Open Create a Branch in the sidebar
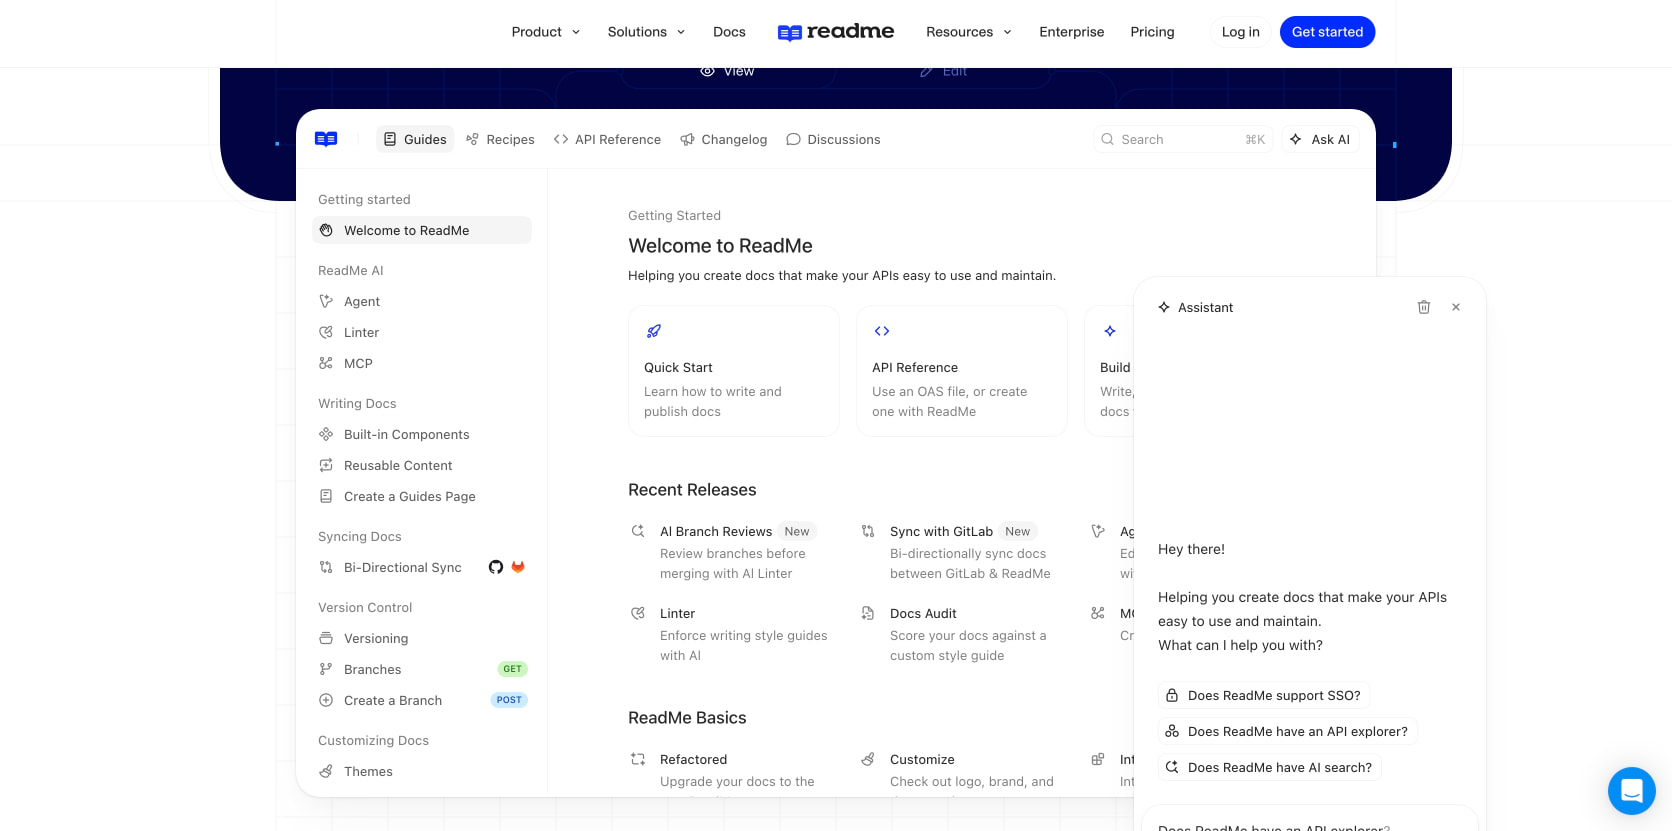The height and width of the screenshot is (831, 1672). coord(422,700)
